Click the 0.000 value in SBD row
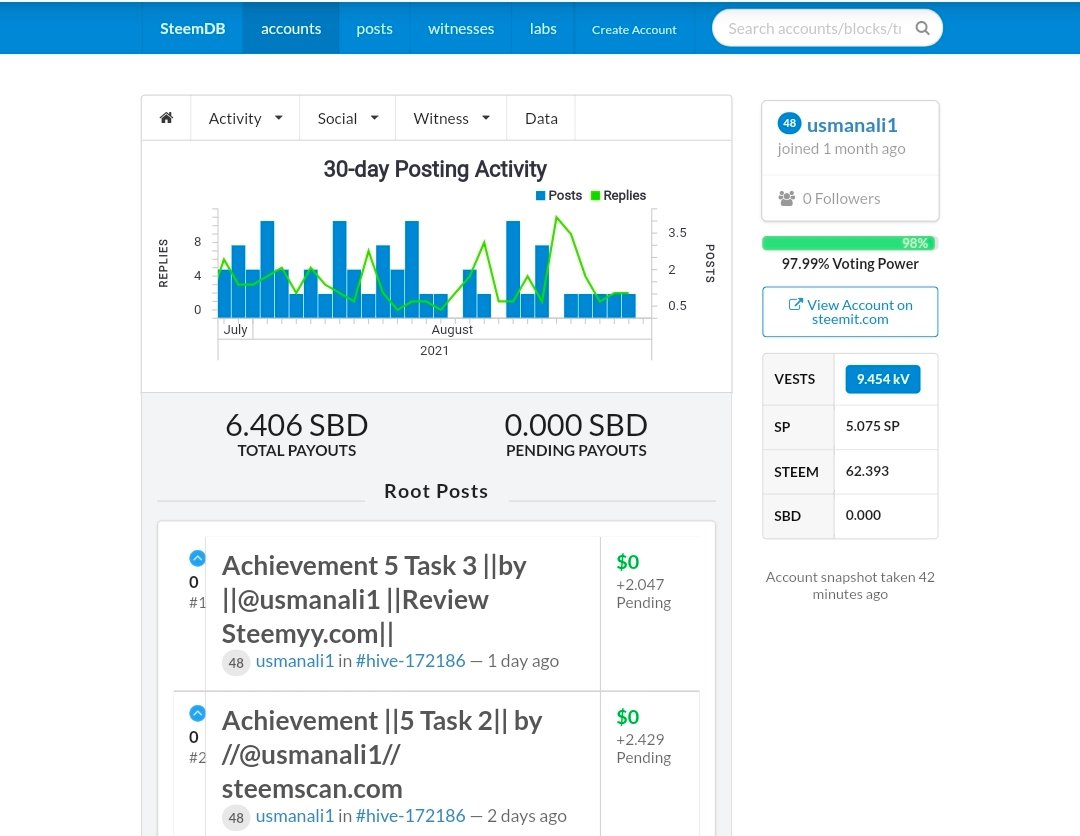This screenshot has width=1080, height=836. (x=863, y=515)
